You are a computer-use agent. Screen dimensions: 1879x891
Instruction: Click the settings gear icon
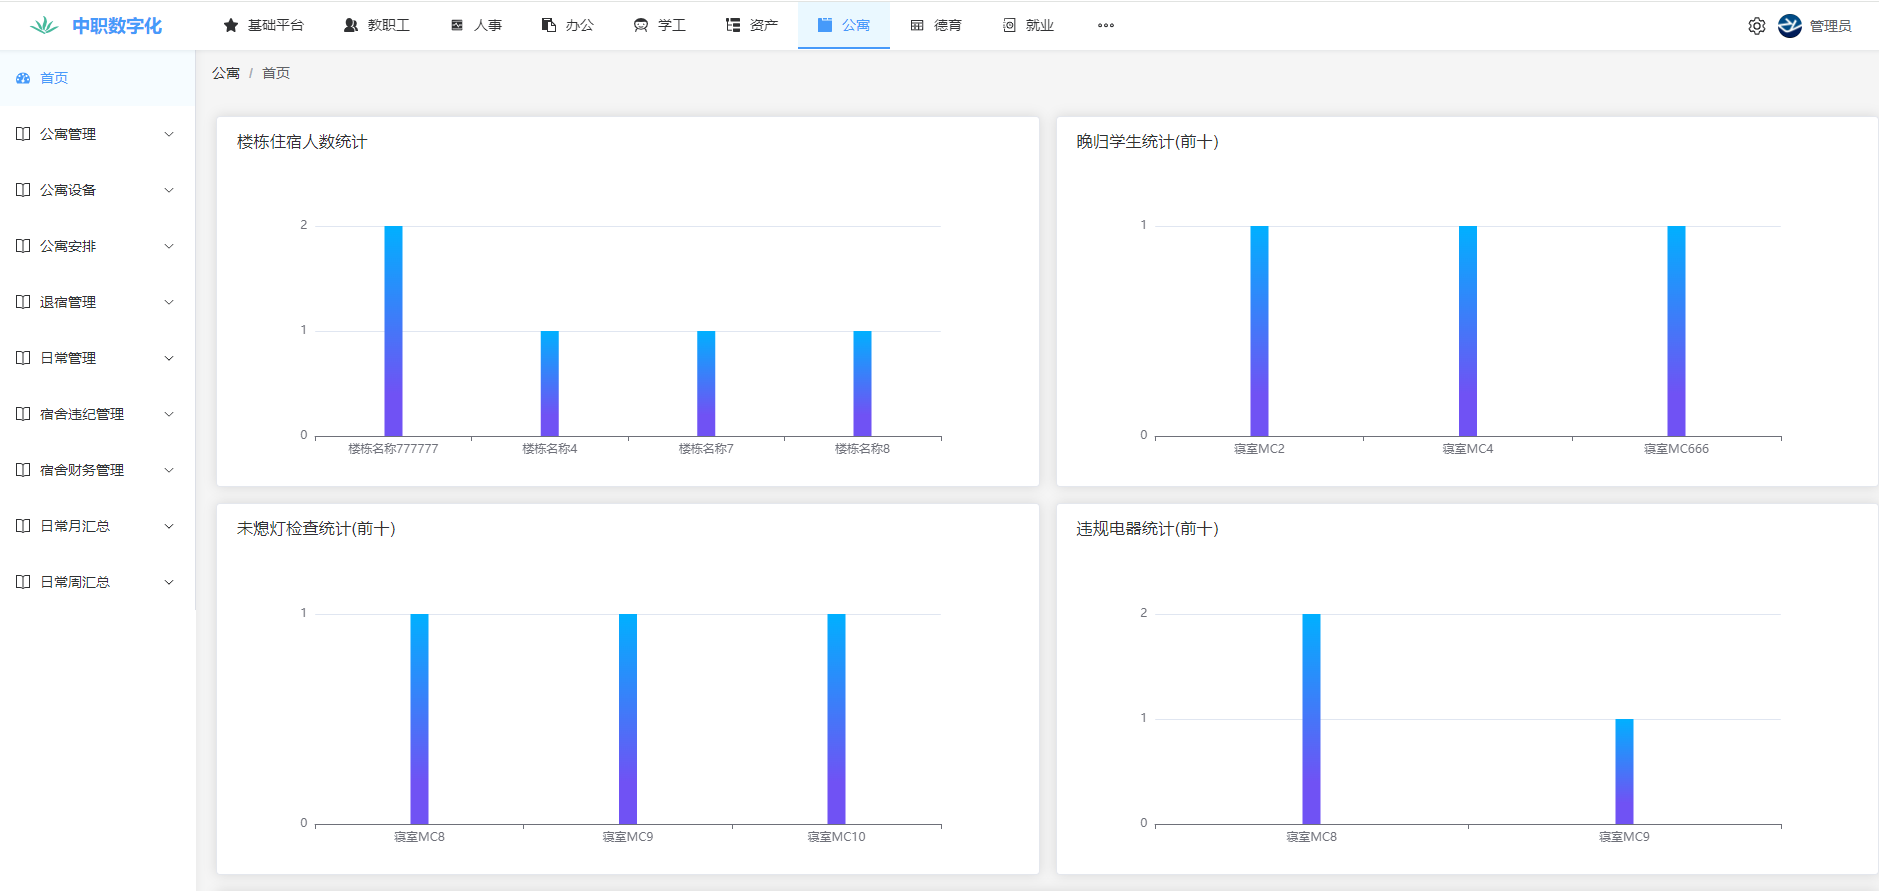coord(1756,26)
